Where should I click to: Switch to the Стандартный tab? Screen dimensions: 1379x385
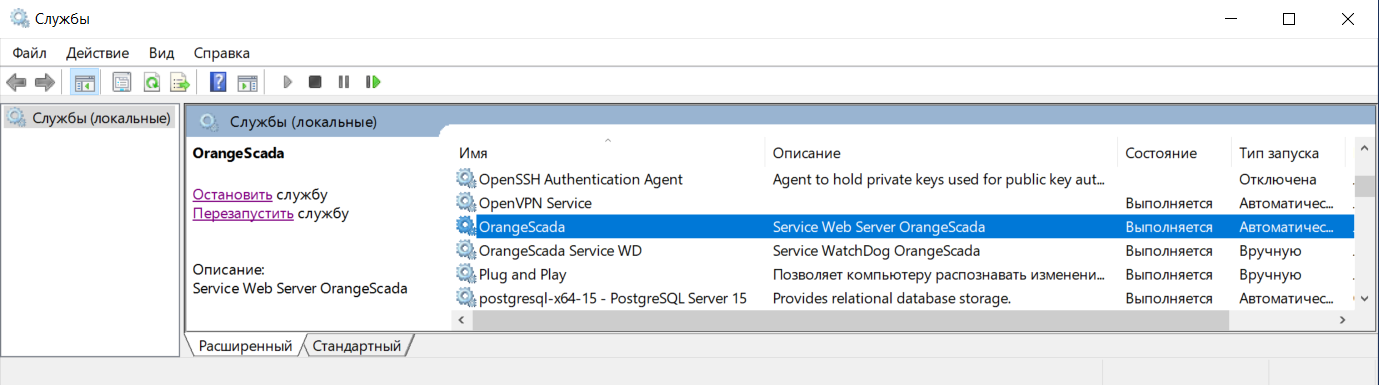pos(357,346)
